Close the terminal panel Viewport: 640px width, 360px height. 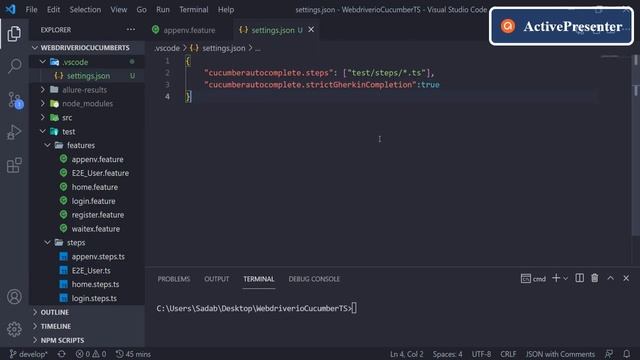click(x=626, y=278)
